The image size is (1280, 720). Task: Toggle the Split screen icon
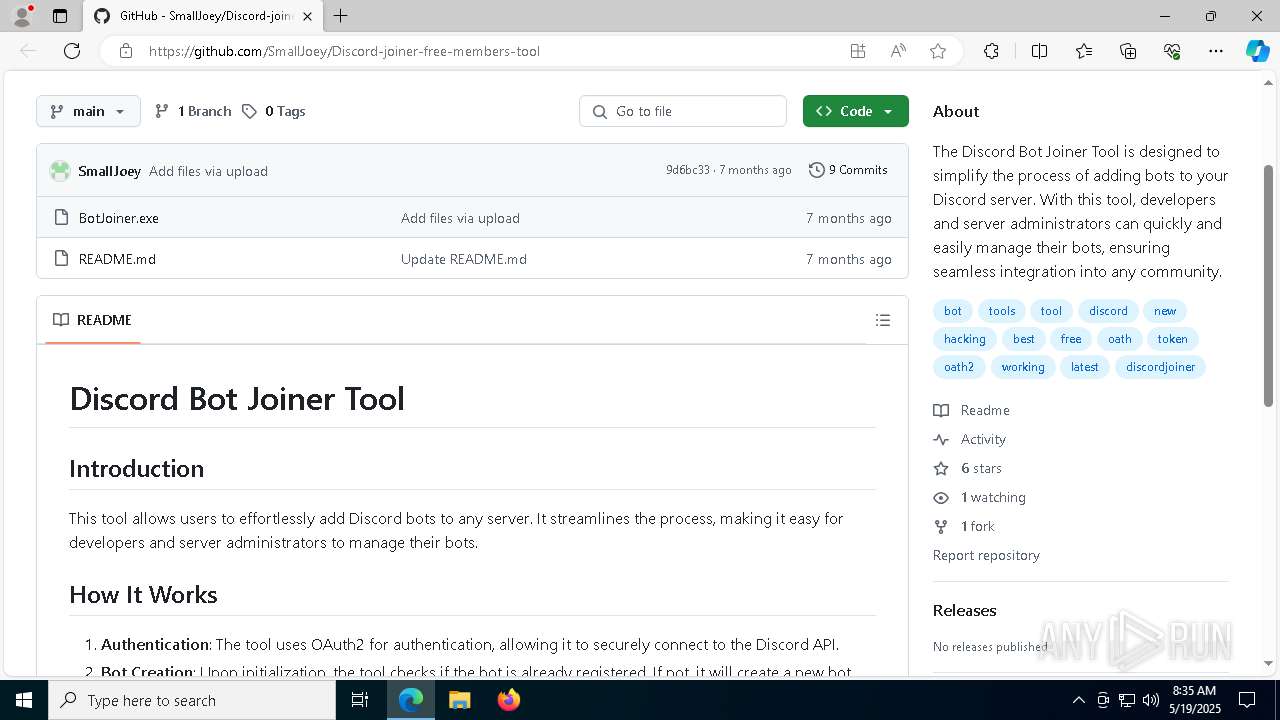(1039, 51)
